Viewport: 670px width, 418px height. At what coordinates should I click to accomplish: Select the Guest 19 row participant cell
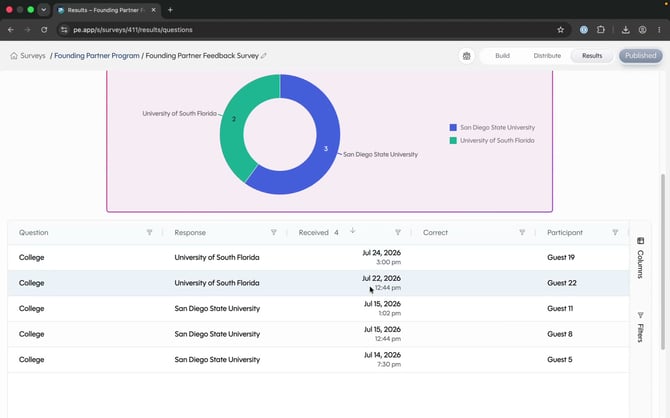click(561, 257)
